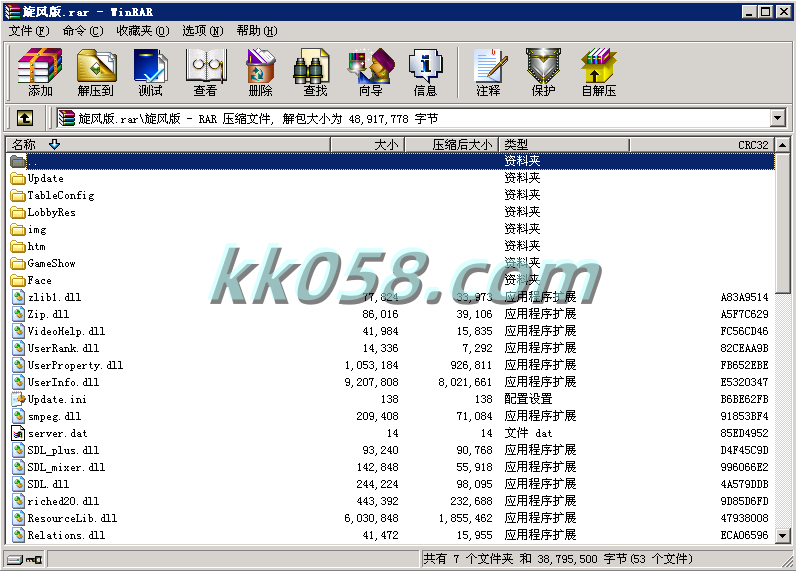Select the SDL.dll file
This screenshot has height=571, width=796.
[x=391, y=484]
